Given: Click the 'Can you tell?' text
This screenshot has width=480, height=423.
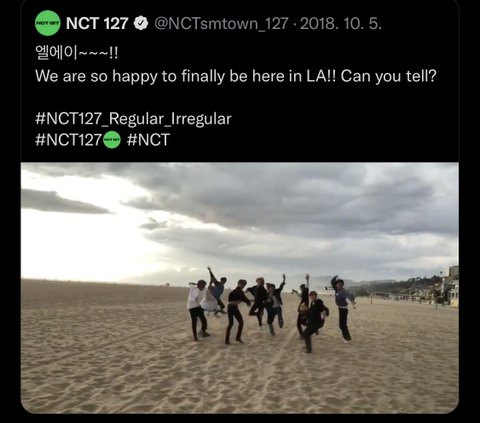Looking at the screenshot, I should coord(388,76).
